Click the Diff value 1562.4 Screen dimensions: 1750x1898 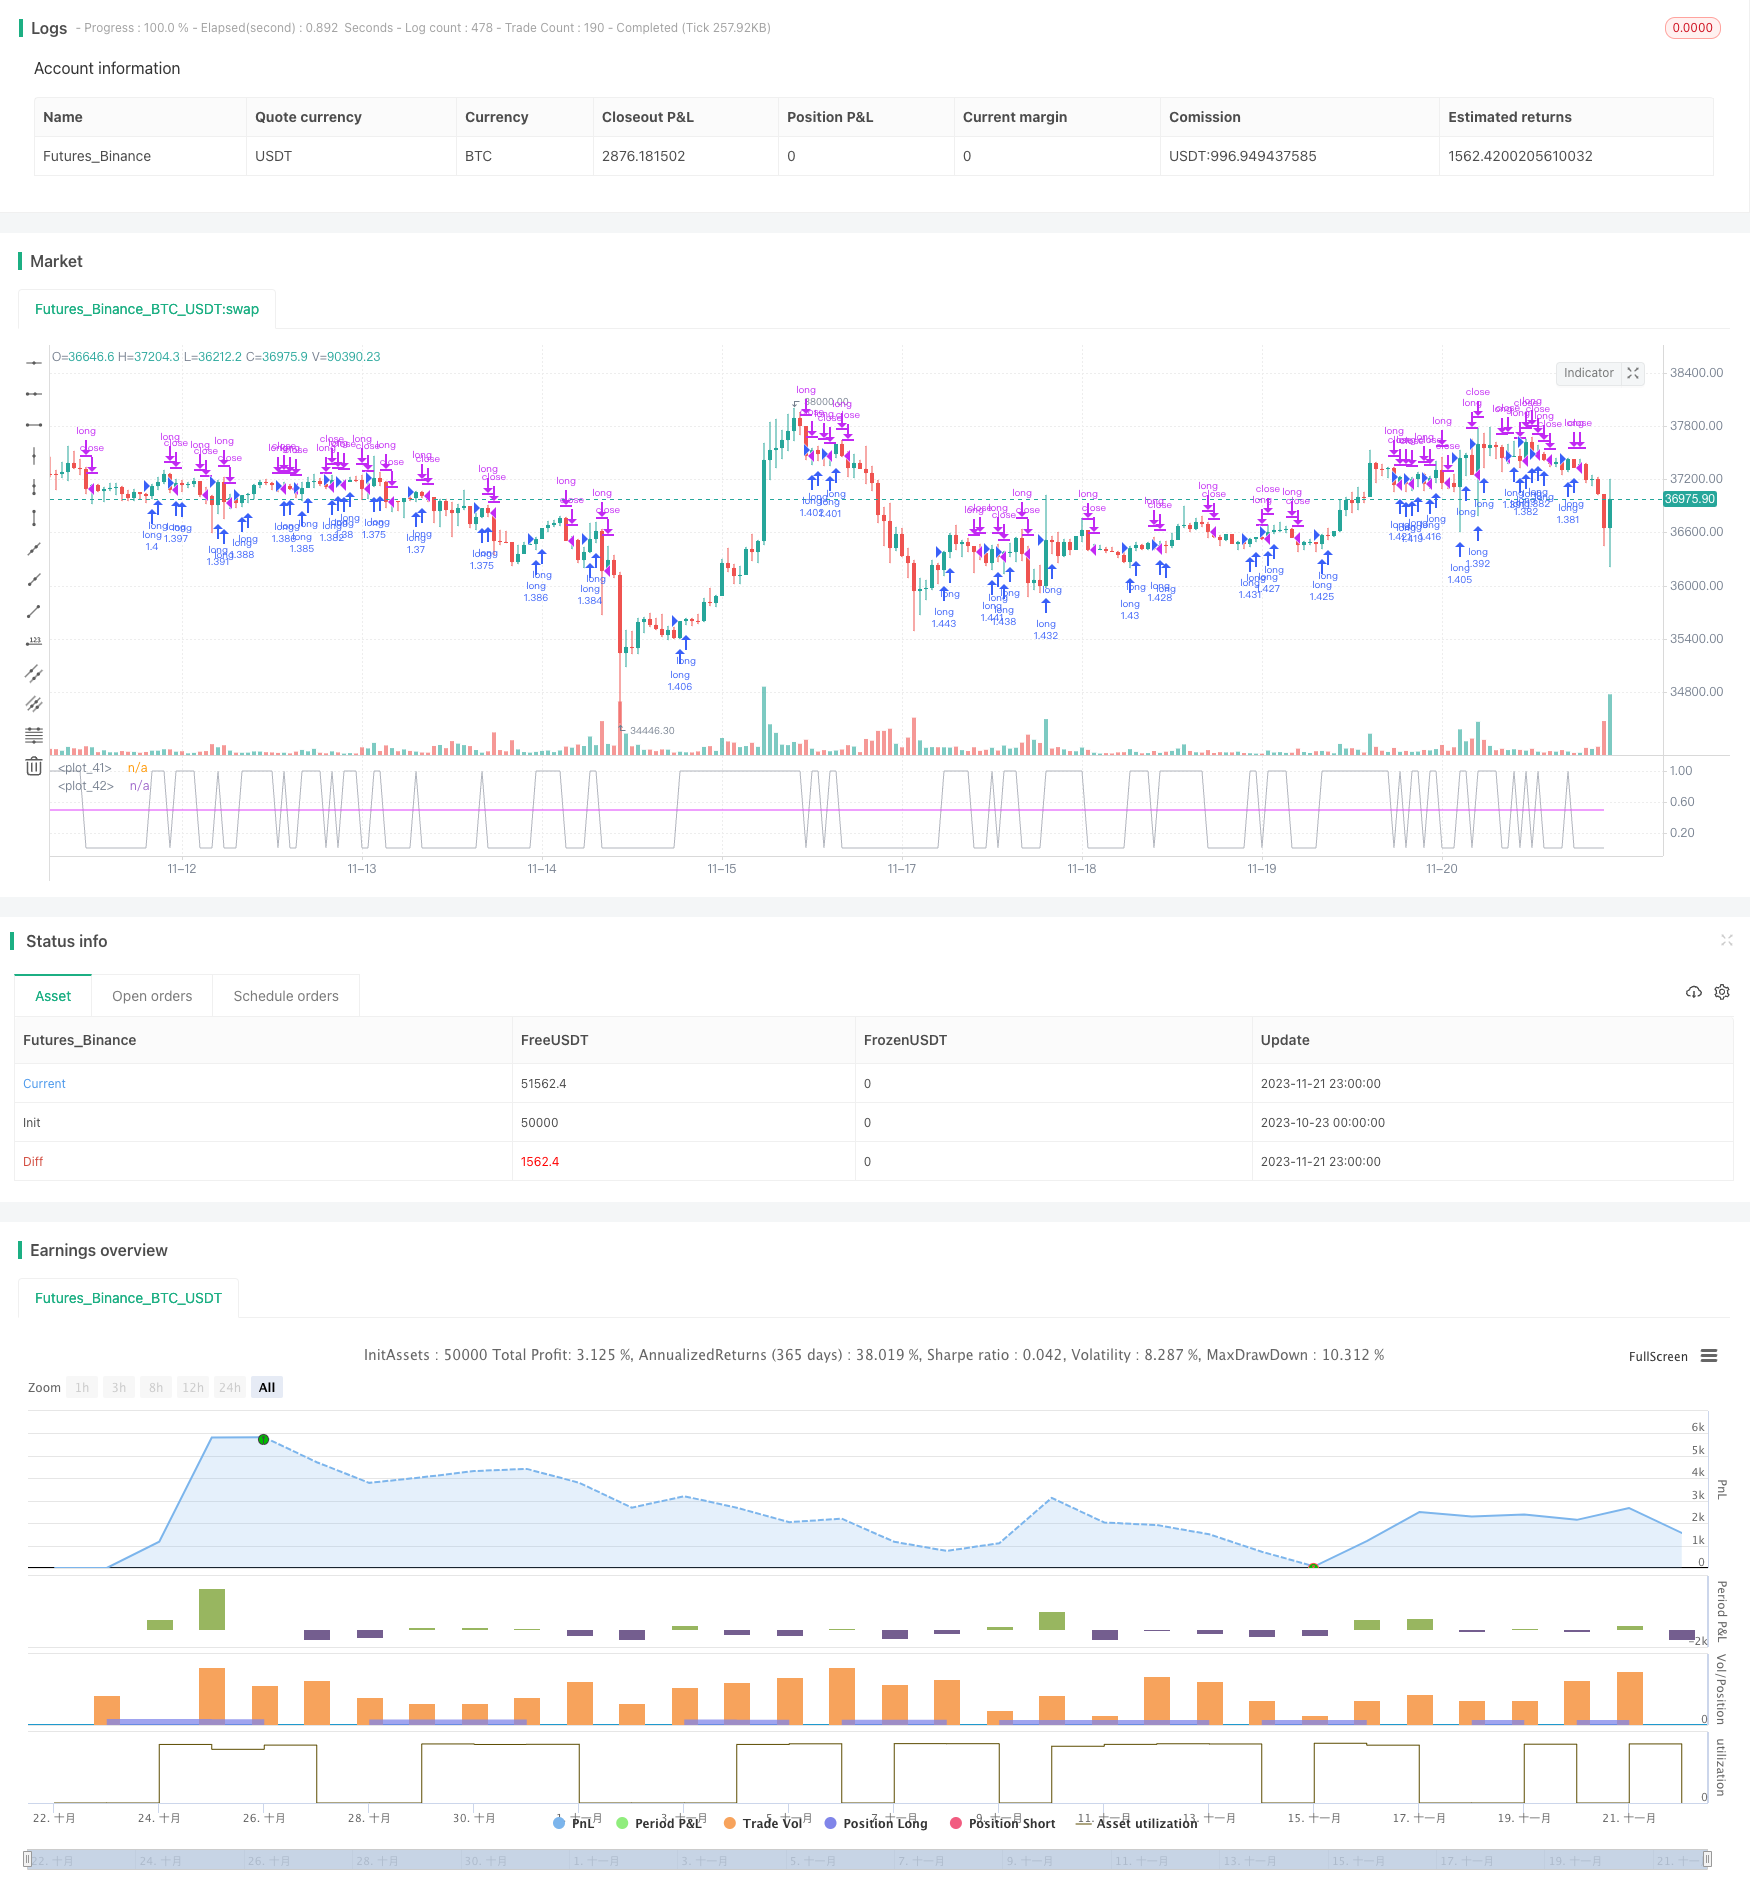pyautogui.click(x=539, y=1161)
